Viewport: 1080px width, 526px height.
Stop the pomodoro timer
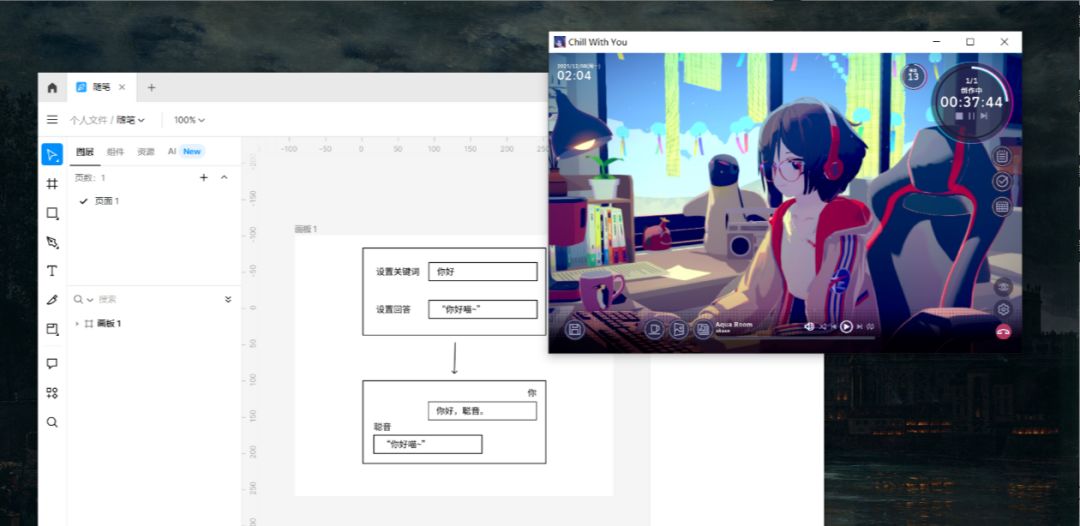click(959, 116)
